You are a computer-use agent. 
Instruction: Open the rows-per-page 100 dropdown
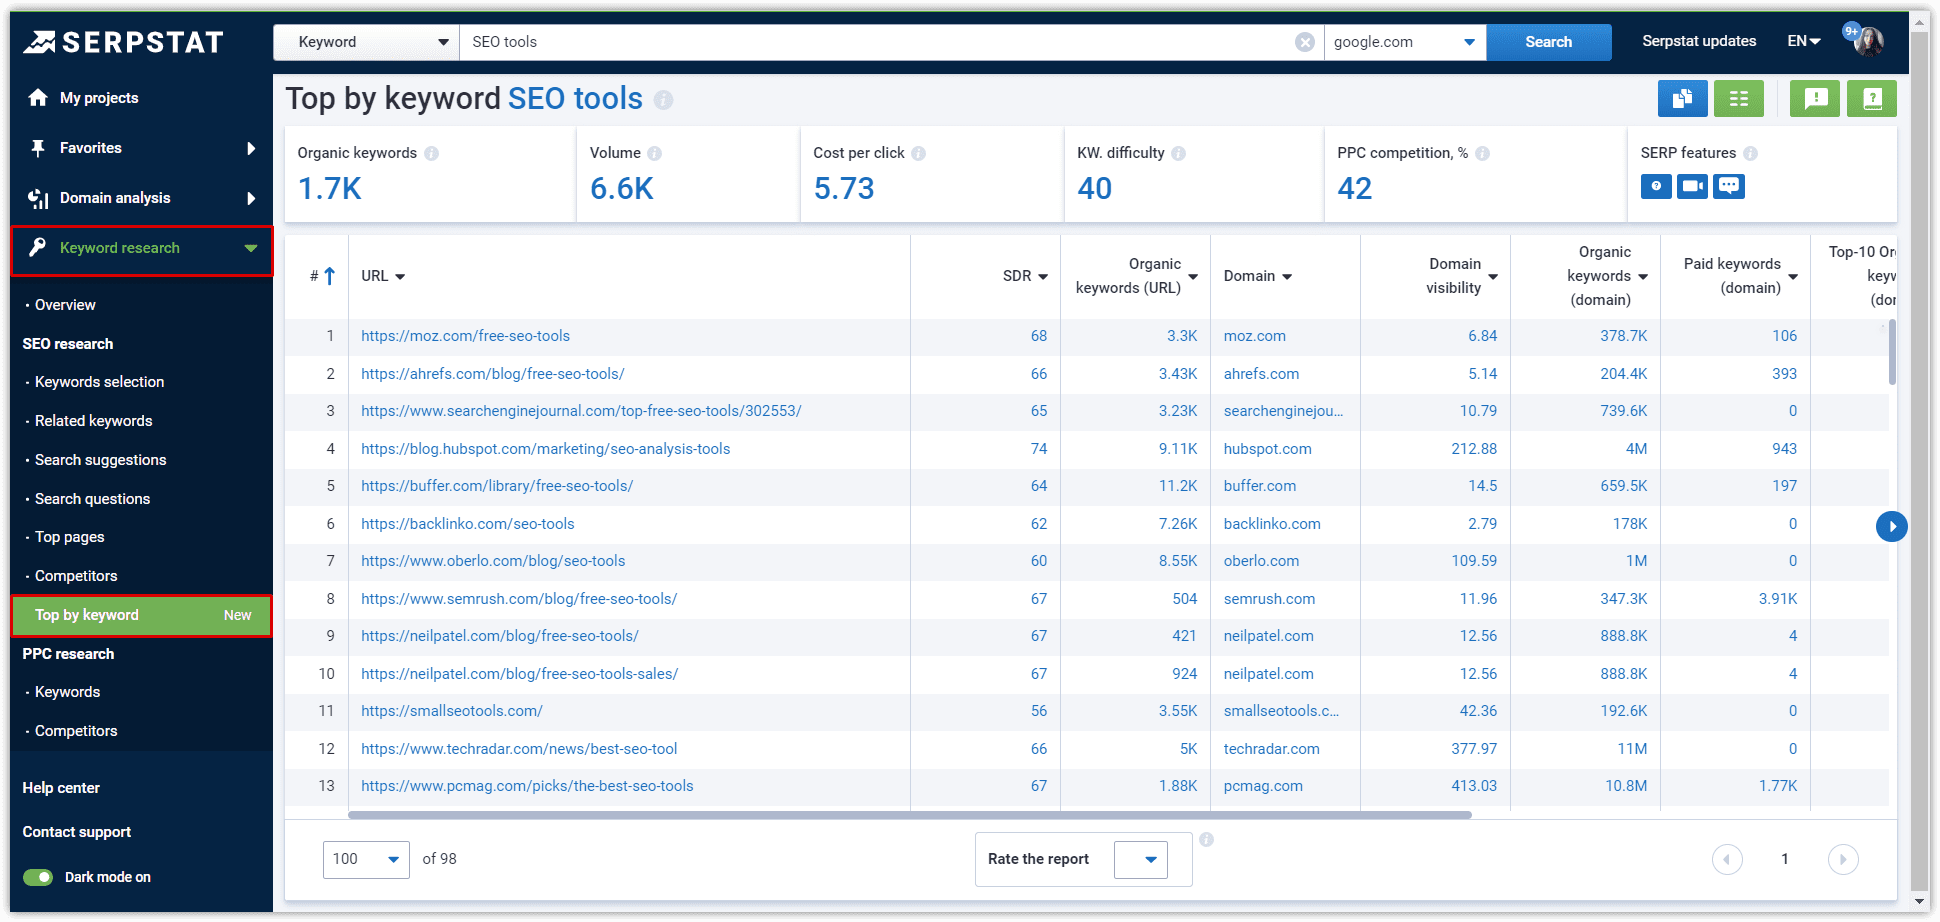tap(366, 859)
